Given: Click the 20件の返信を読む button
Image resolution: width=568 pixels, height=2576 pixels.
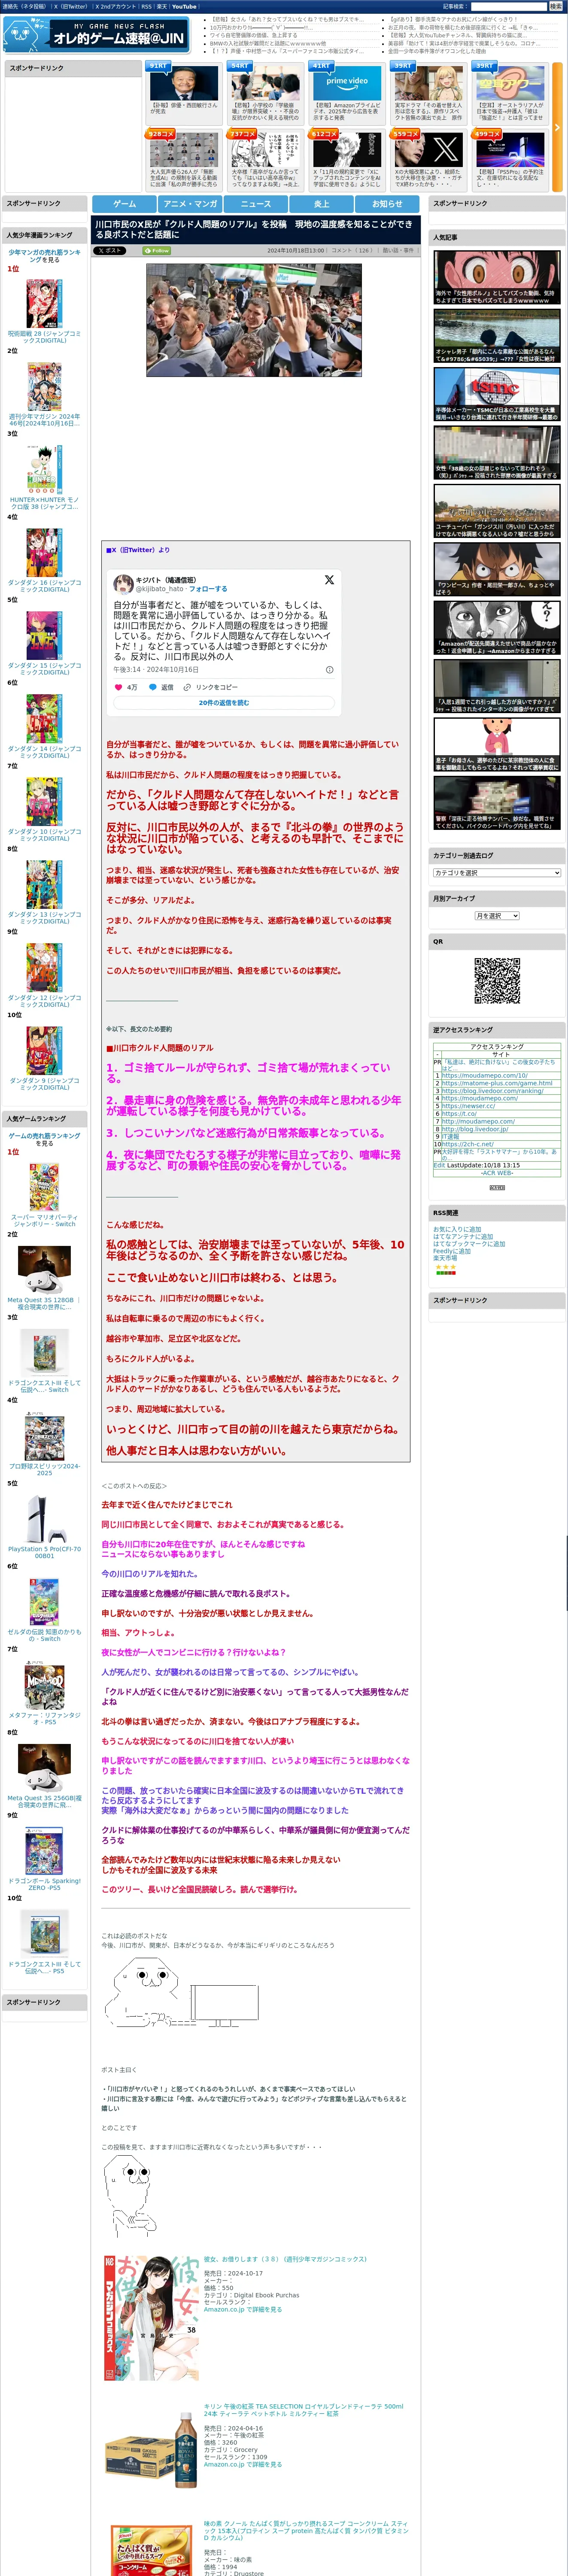Looking at the screenshot, I should coord(224,703).
